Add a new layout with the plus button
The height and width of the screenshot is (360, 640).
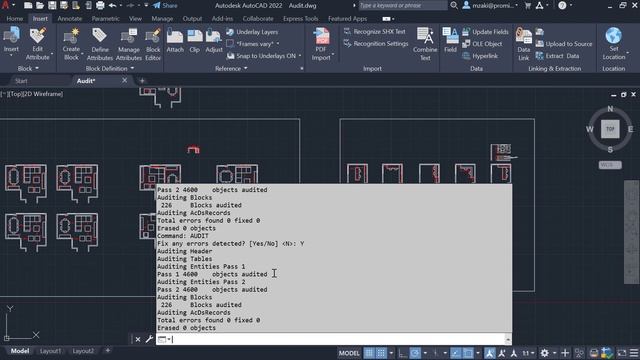pyautogui.click(x=108, y=350)
